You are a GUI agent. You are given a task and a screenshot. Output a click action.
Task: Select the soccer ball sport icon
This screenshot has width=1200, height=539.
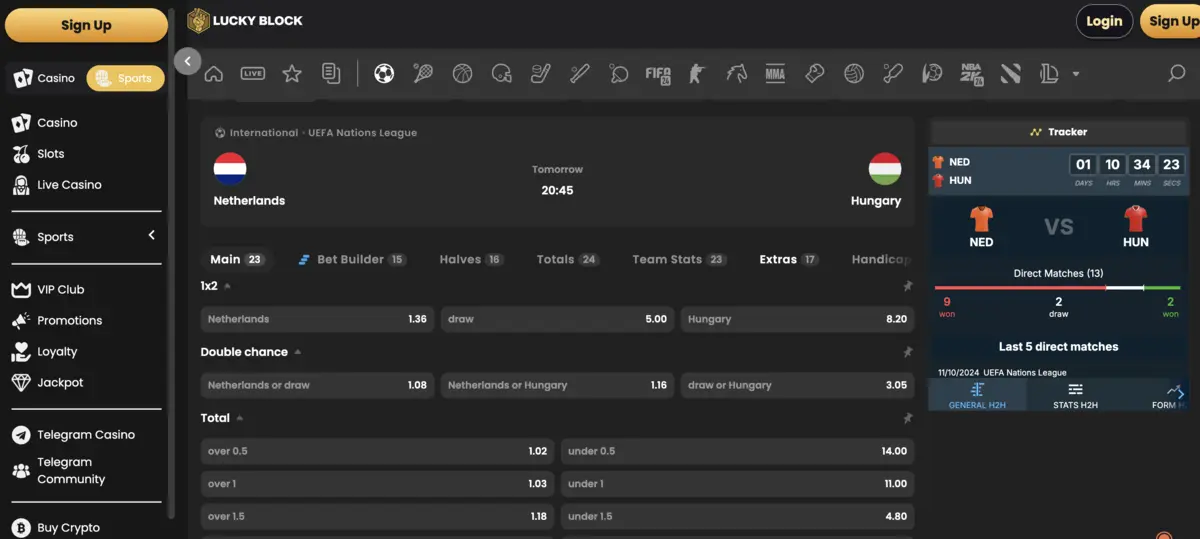pyautogui.click(x=384, y=73)
